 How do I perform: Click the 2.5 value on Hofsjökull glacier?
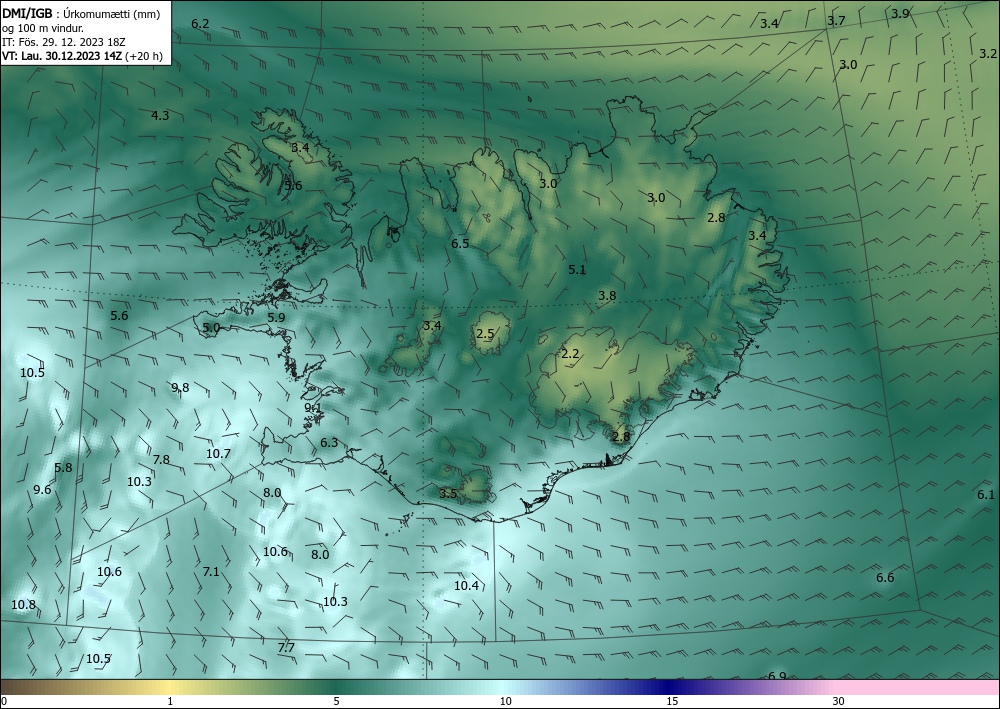(x=485, y=333)
